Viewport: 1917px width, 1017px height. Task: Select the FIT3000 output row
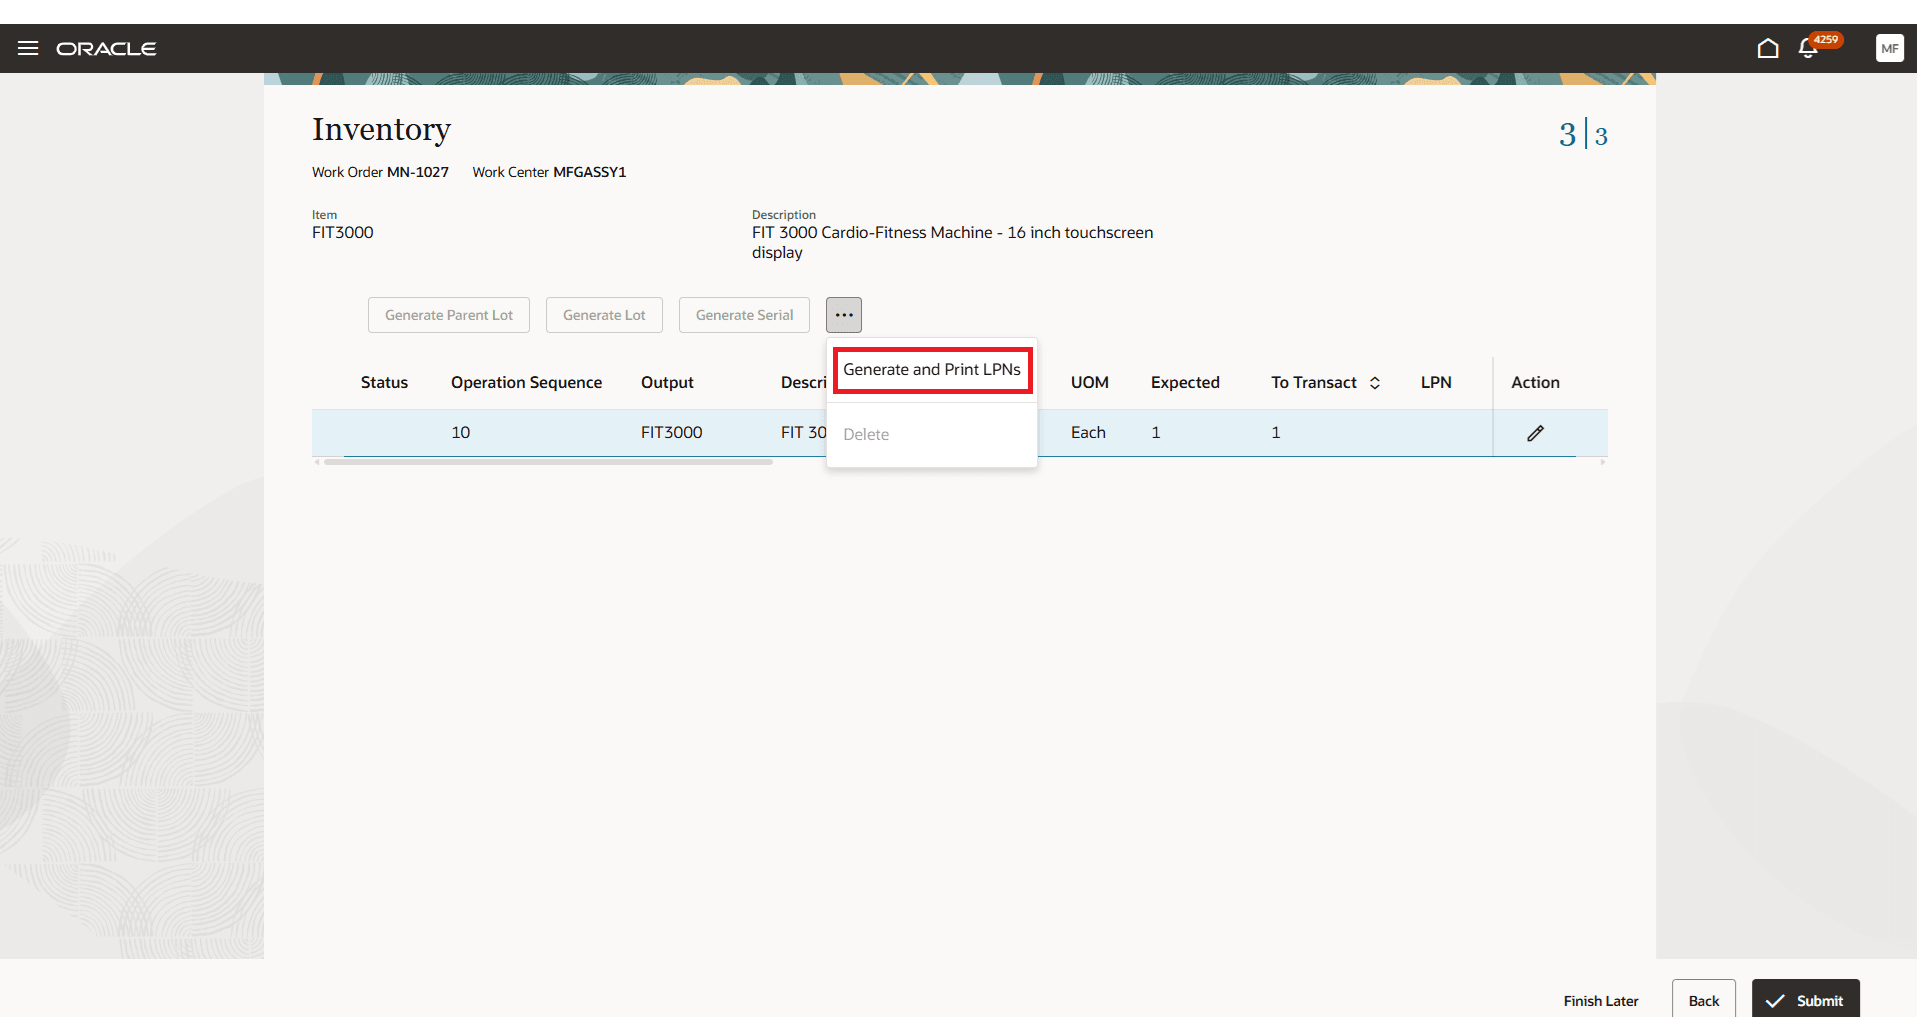[x=670, y=432]
